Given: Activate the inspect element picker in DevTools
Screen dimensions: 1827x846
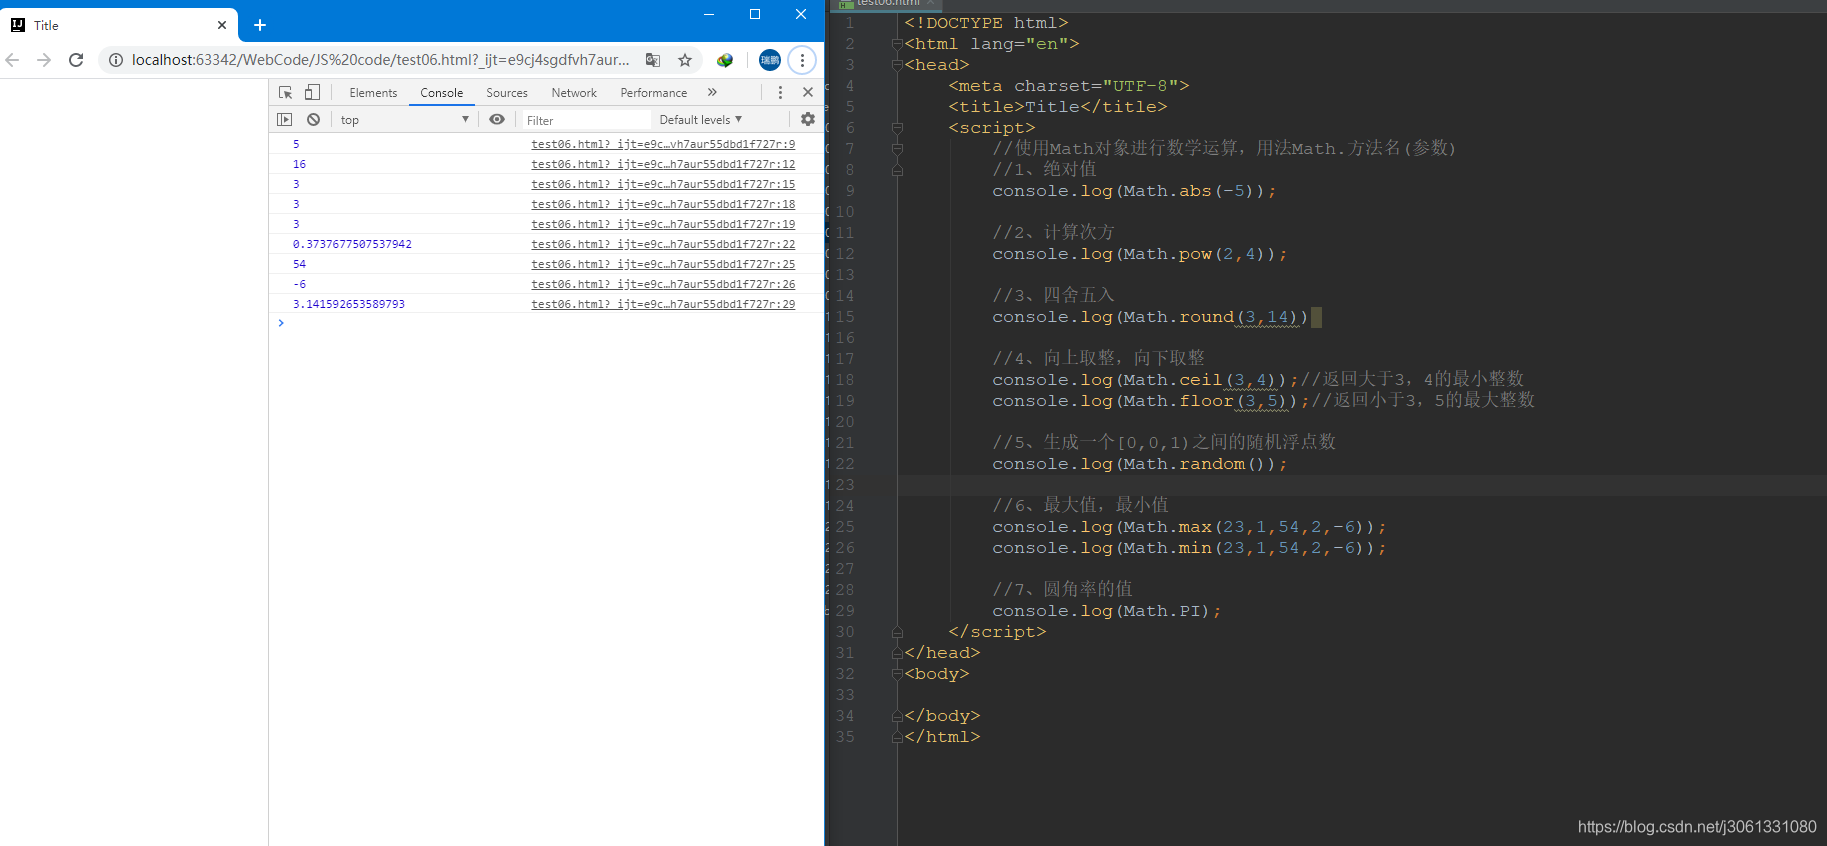Looking at the screenshot, I should (285, 92).
